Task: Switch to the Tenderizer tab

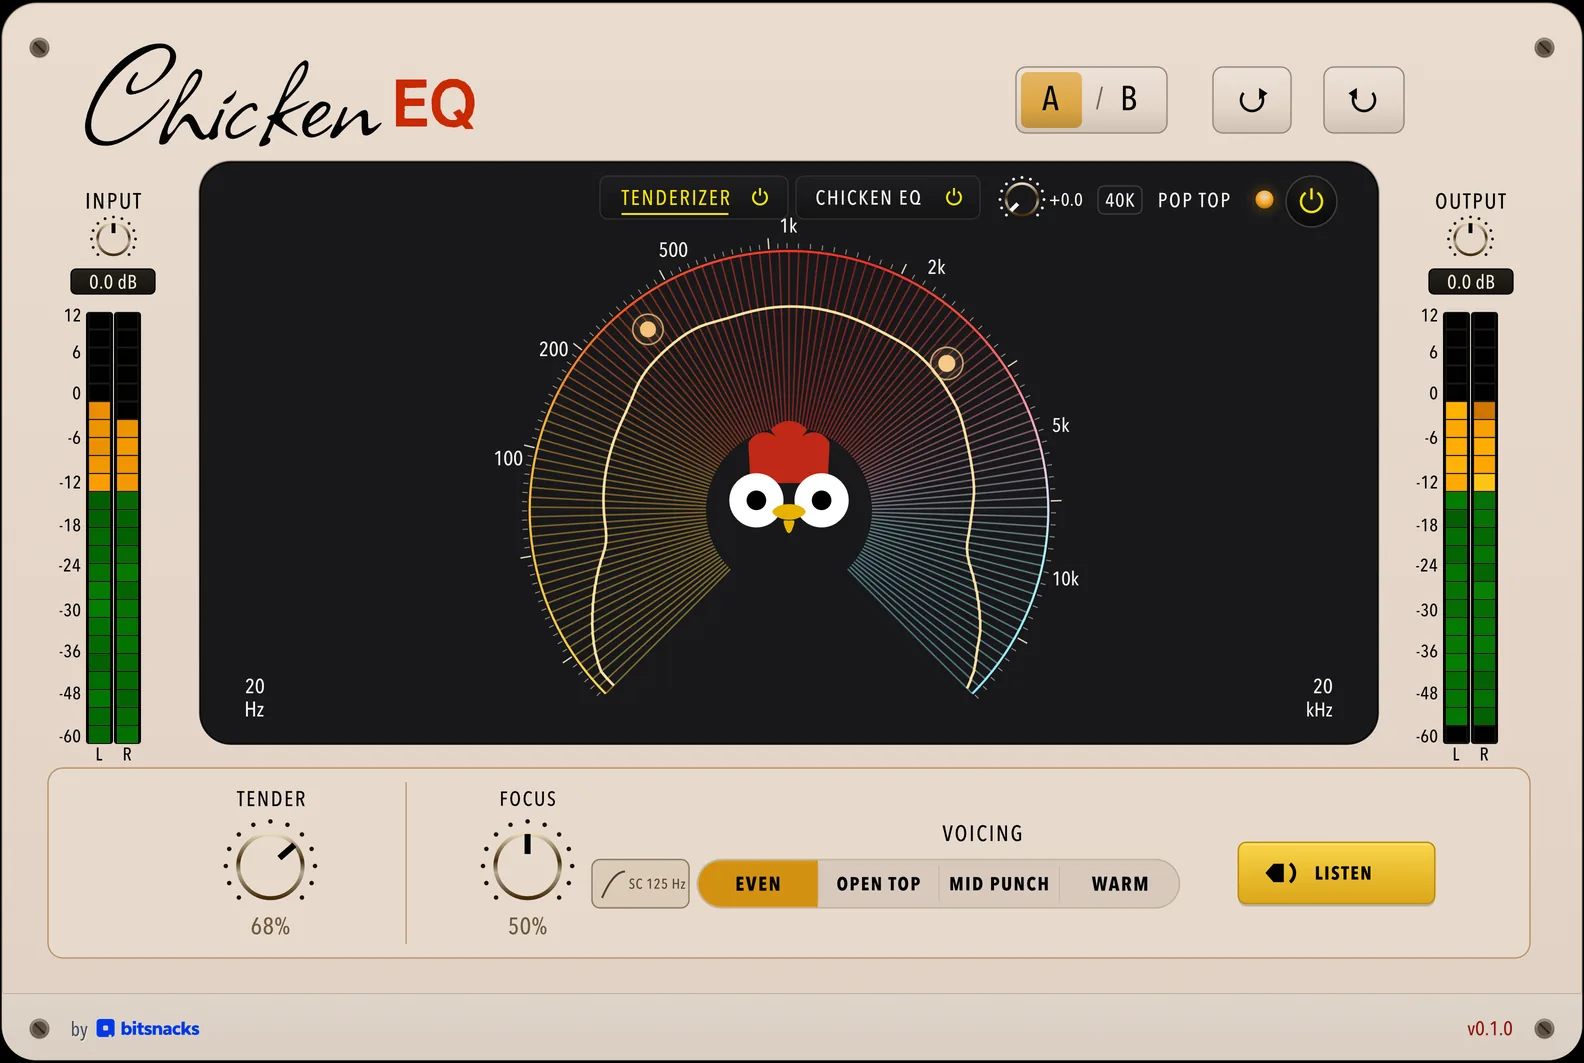Action: 675,198
